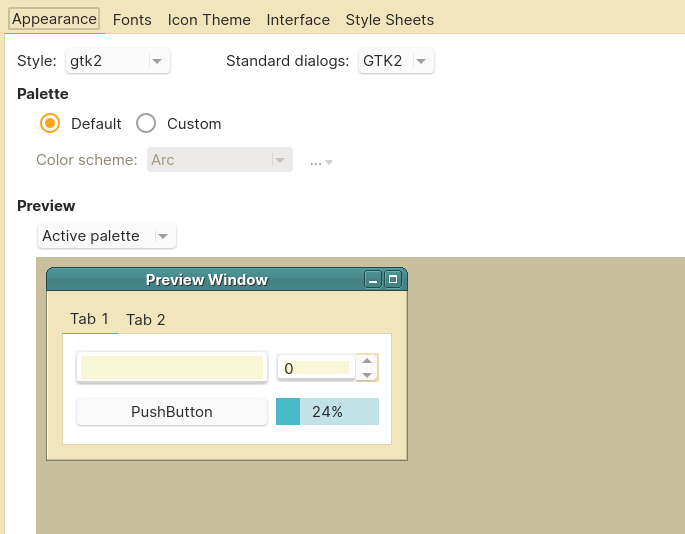Open the Style Sheets tab

[x=390, y=19]
